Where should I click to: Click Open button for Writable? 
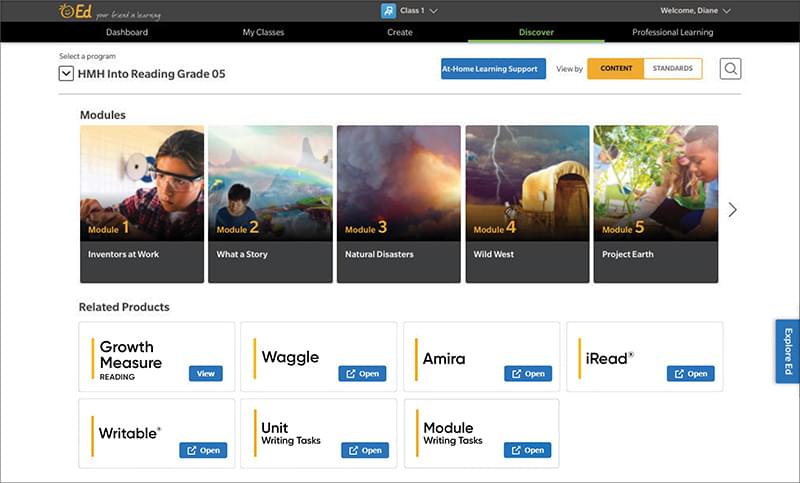click(203, 450)
